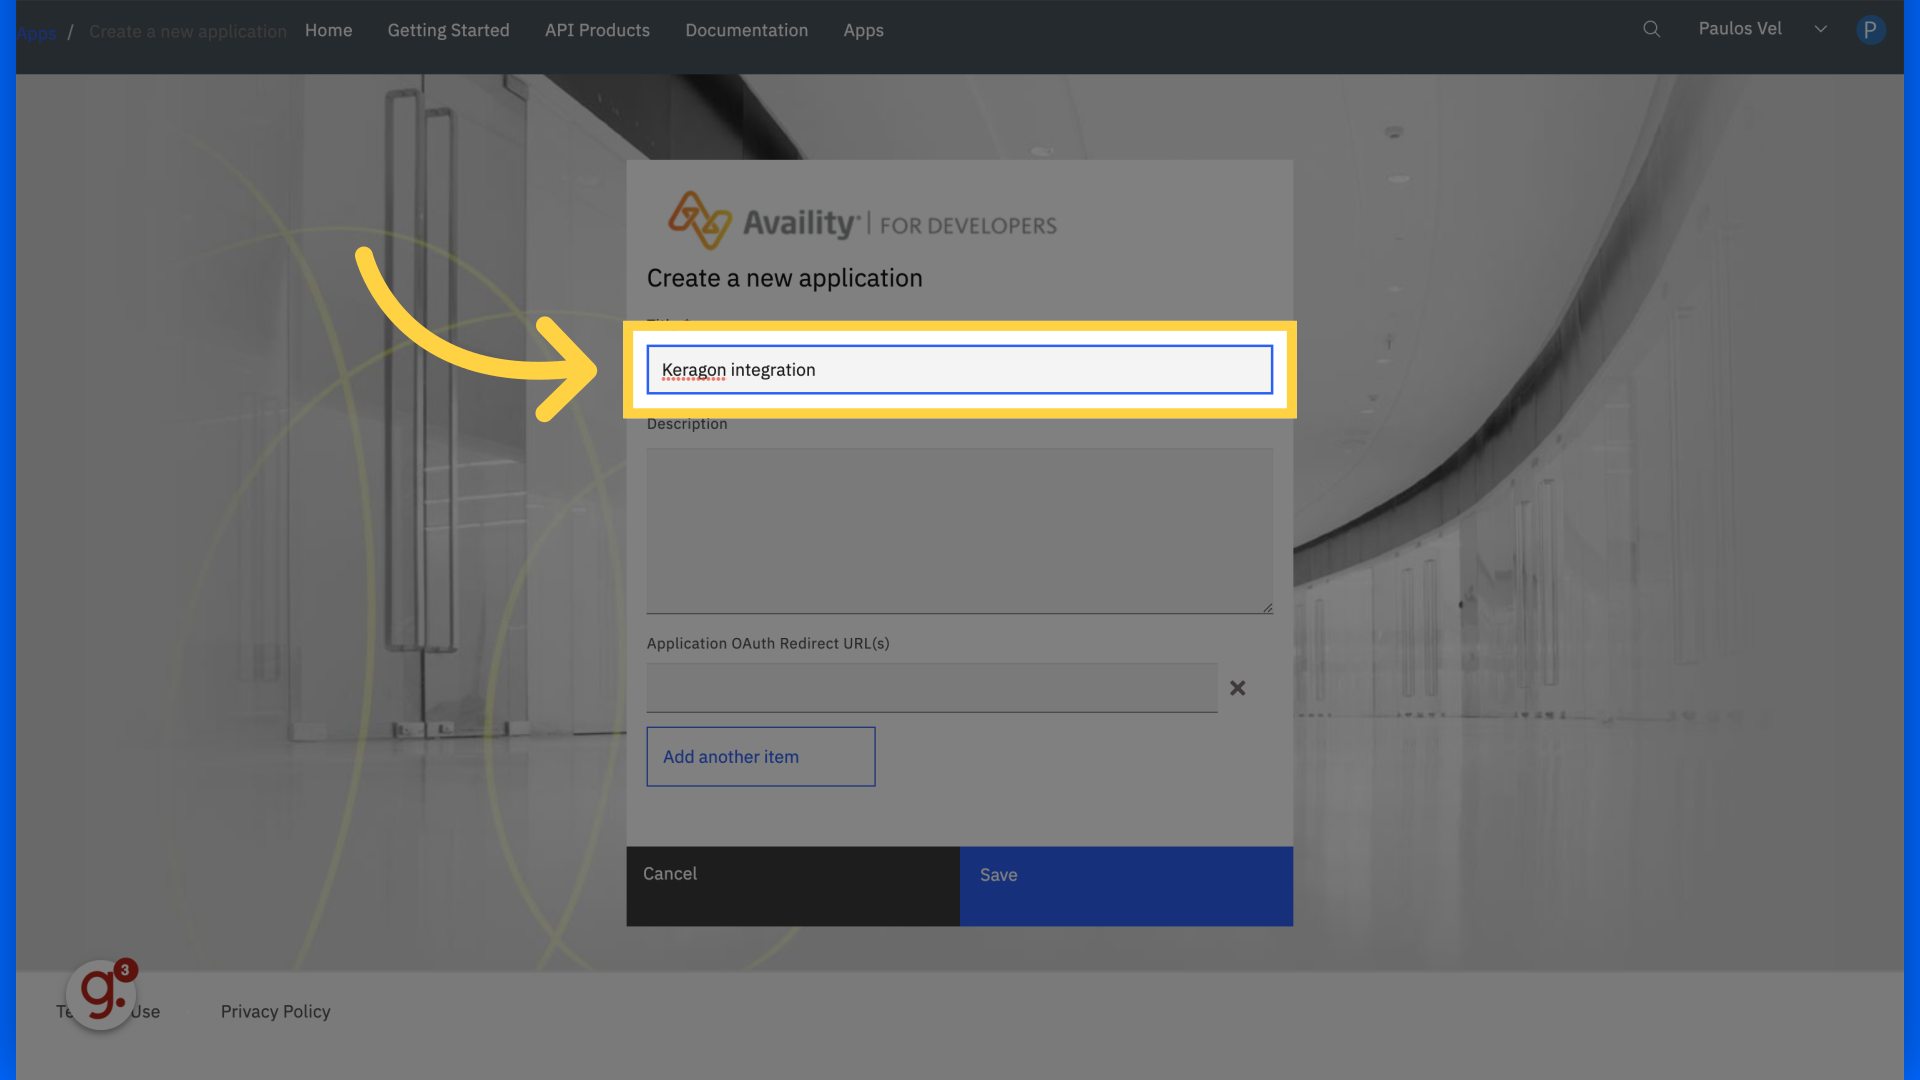
Task: Click the Add another item button
Action: click(x=760, y=757)
